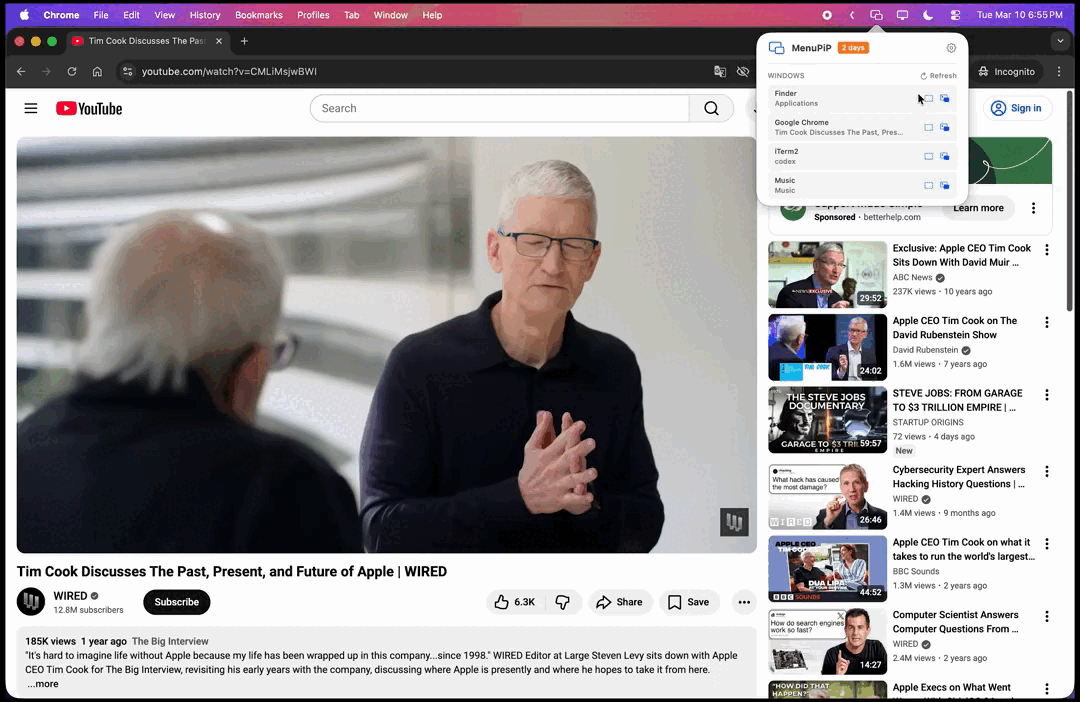View site information in the address bar
This screenshot has height=702, width=1080.
click(x=127, y=72)
